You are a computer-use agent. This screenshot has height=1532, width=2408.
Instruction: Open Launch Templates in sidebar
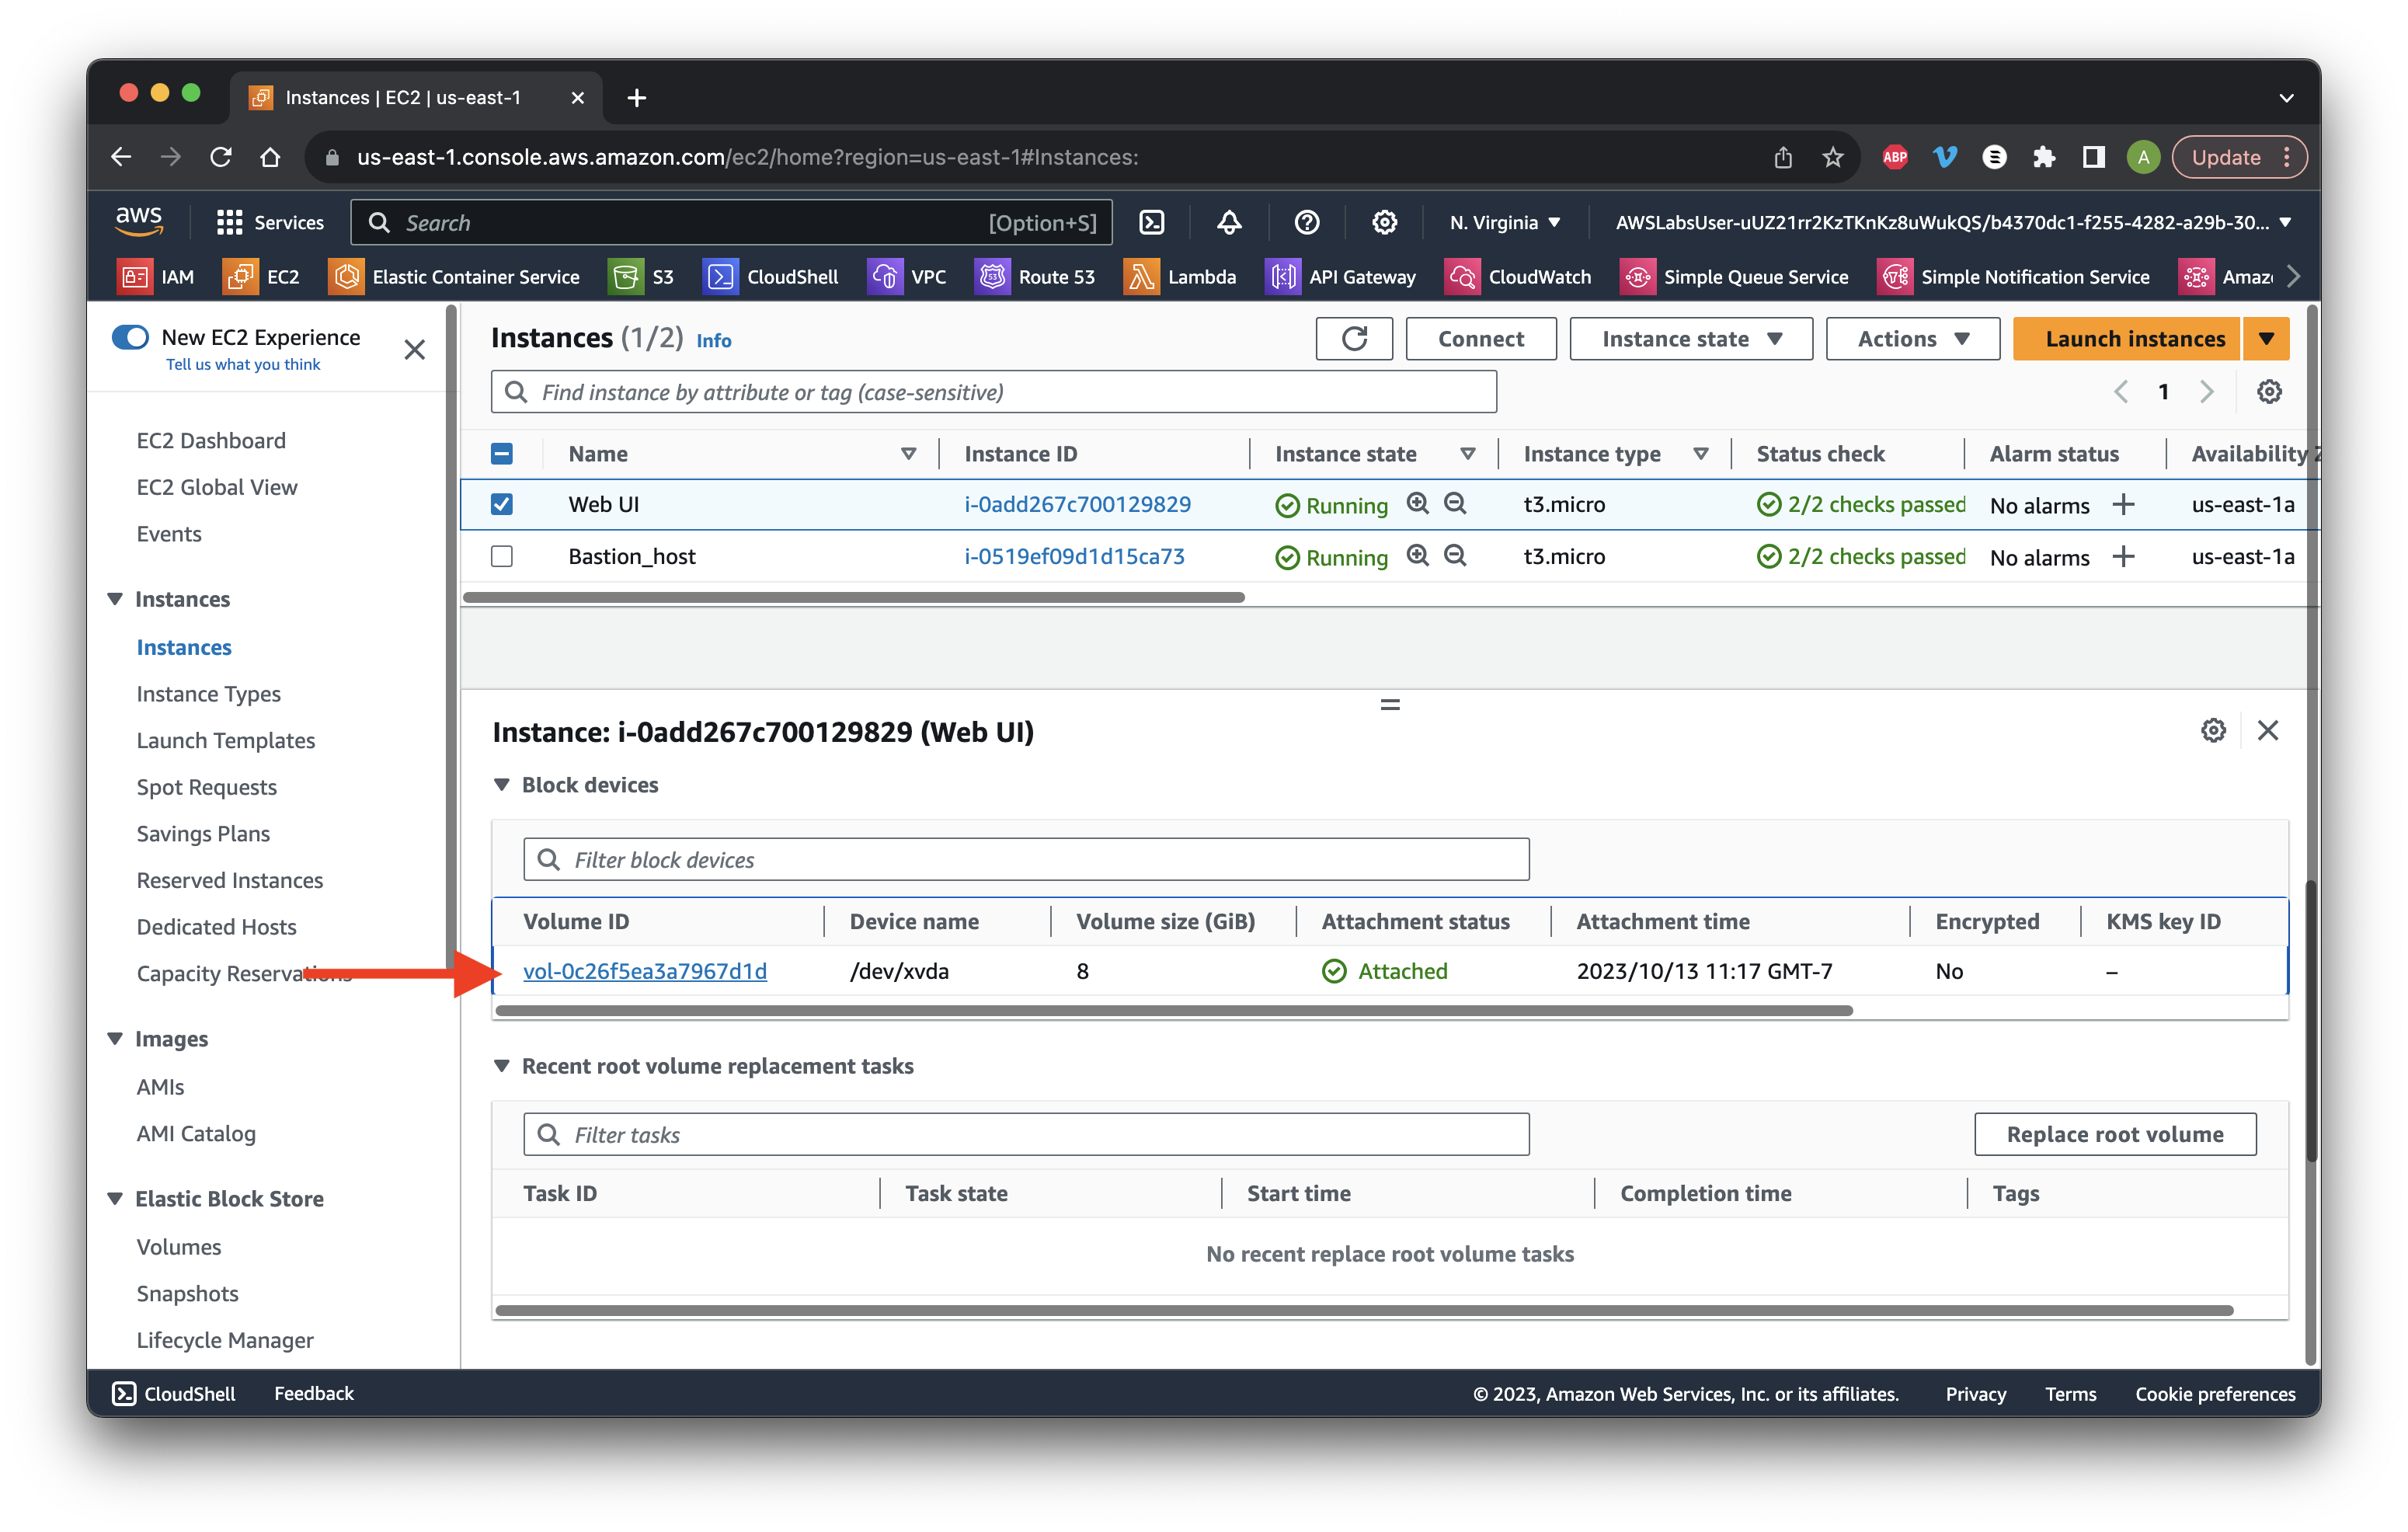coord(225,741)
